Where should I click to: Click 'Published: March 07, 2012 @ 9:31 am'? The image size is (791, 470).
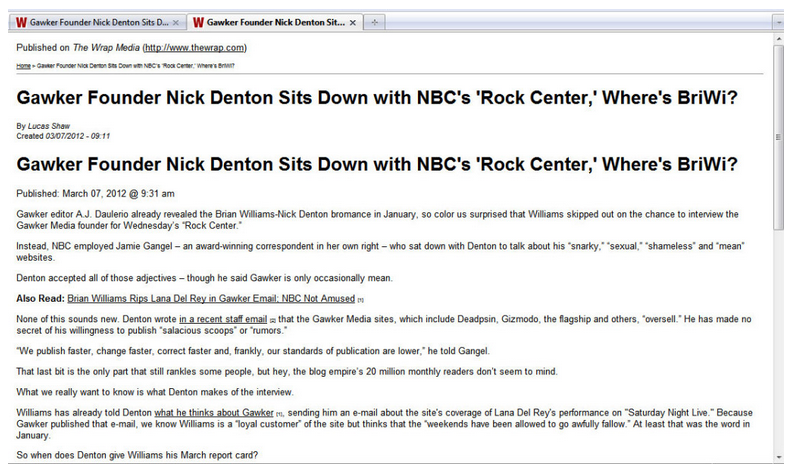coord(95,194)
